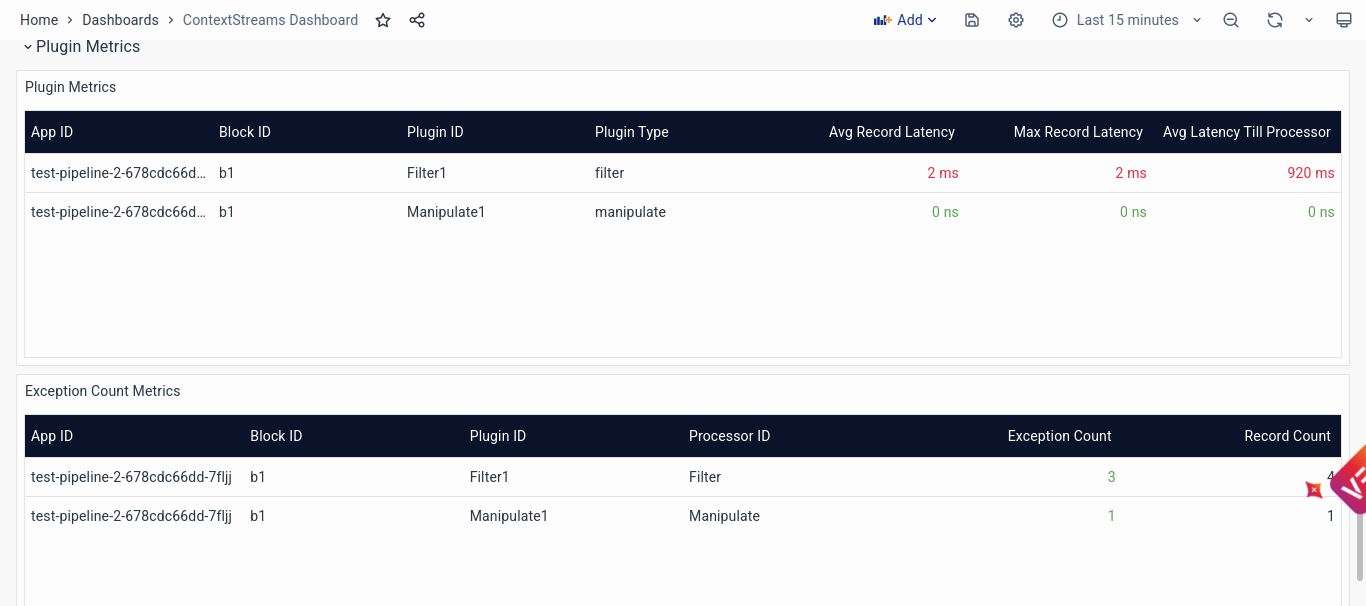This screenshot has height=606, width=1366.
Task: Refresh the dashboard now
Action: pyautogui.click(x=1274, y=20)
